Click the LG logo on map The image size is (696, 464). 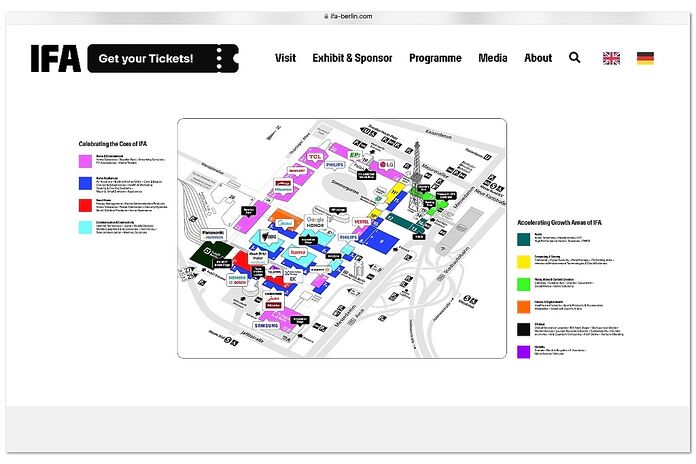click(x=386, y=164)
